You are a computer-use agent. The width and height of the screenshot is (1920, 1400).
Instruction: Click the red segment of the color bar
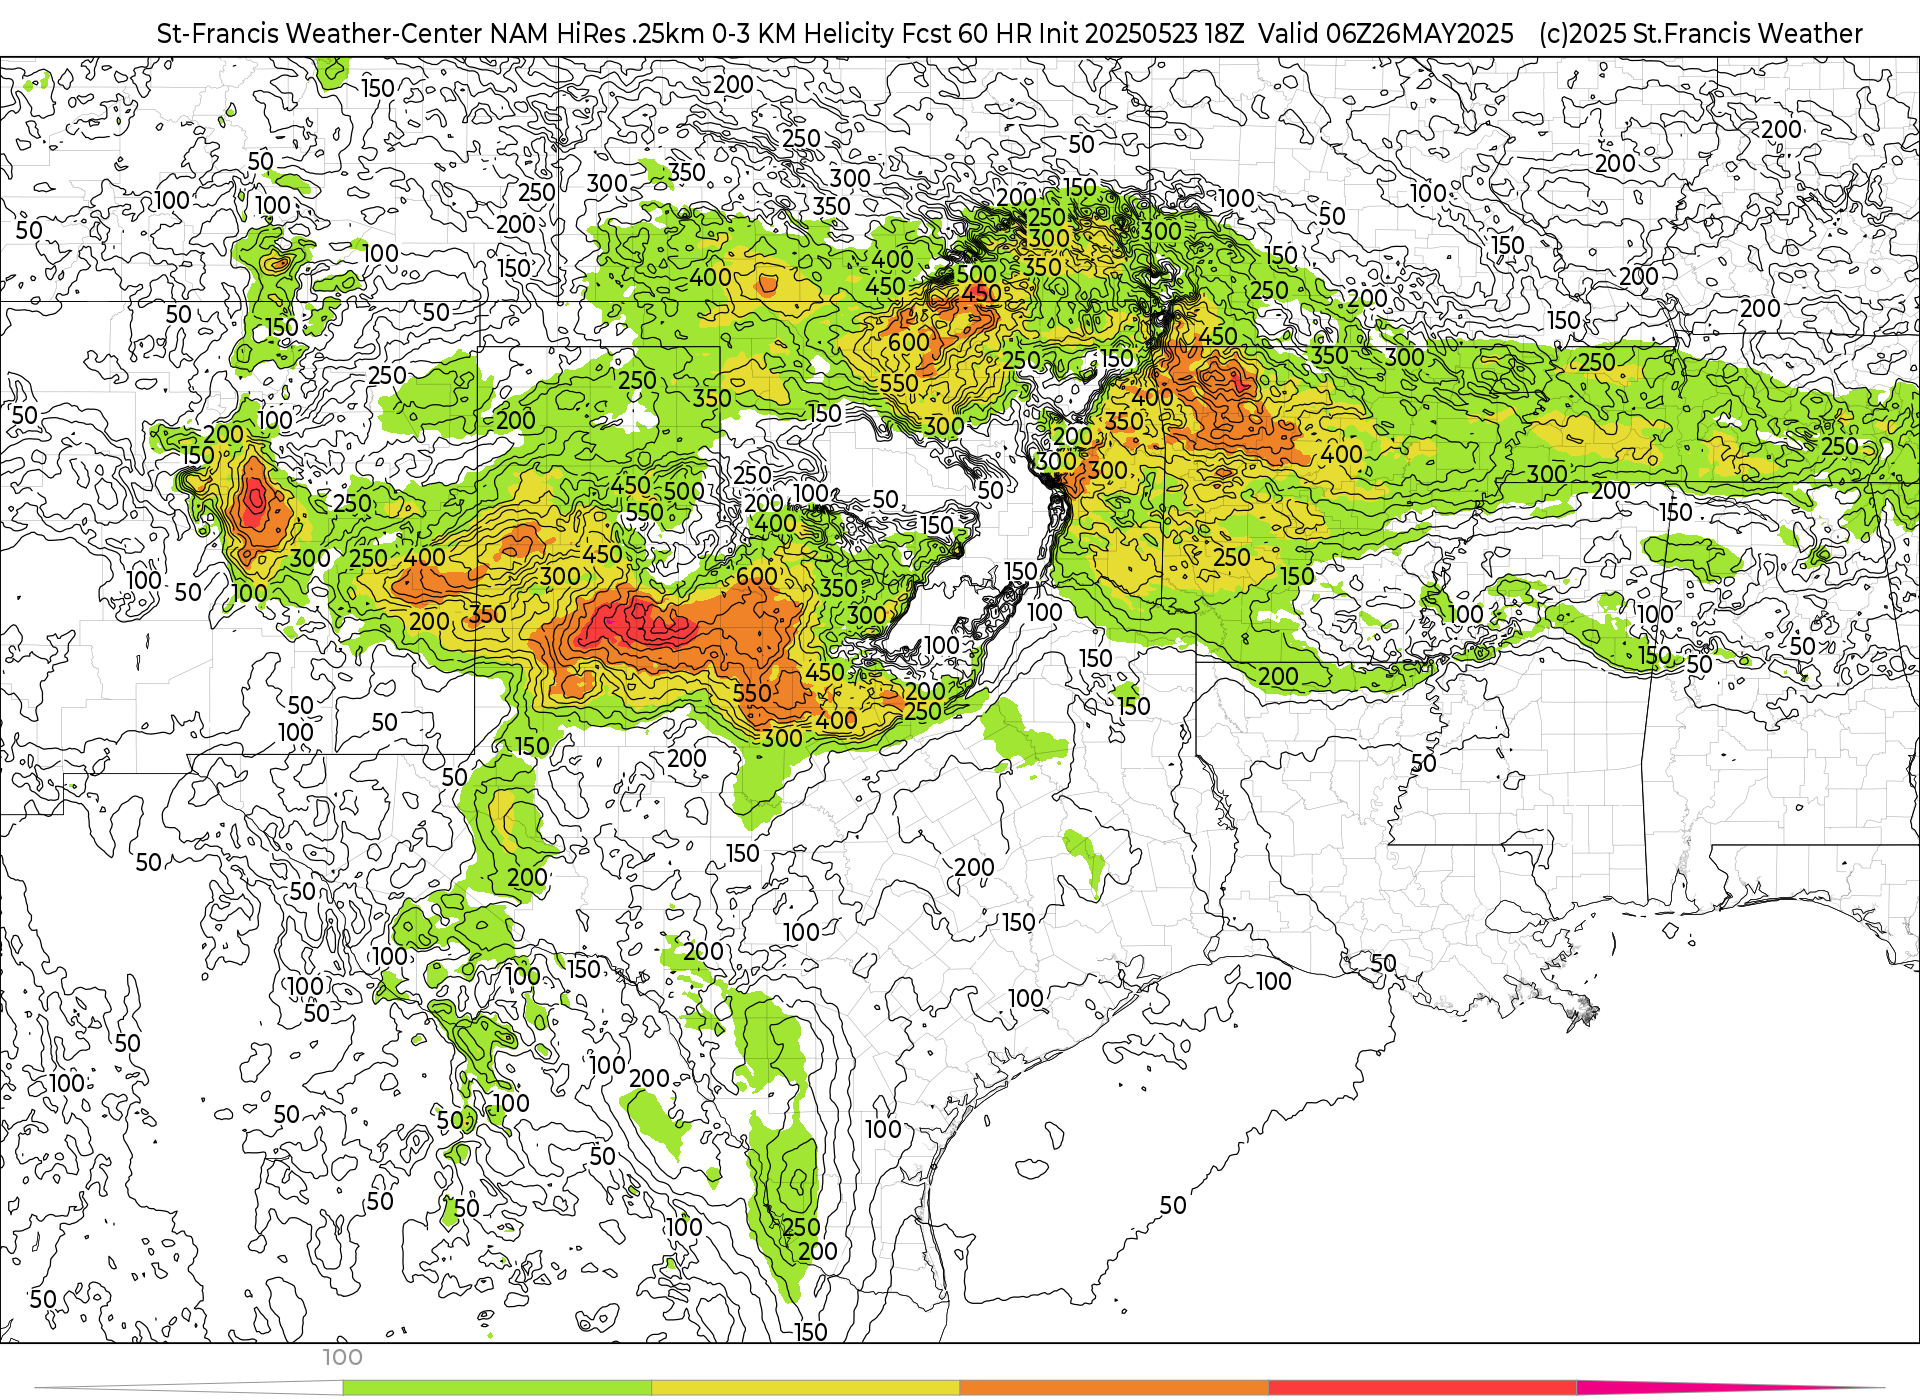pos(1423,1388)
